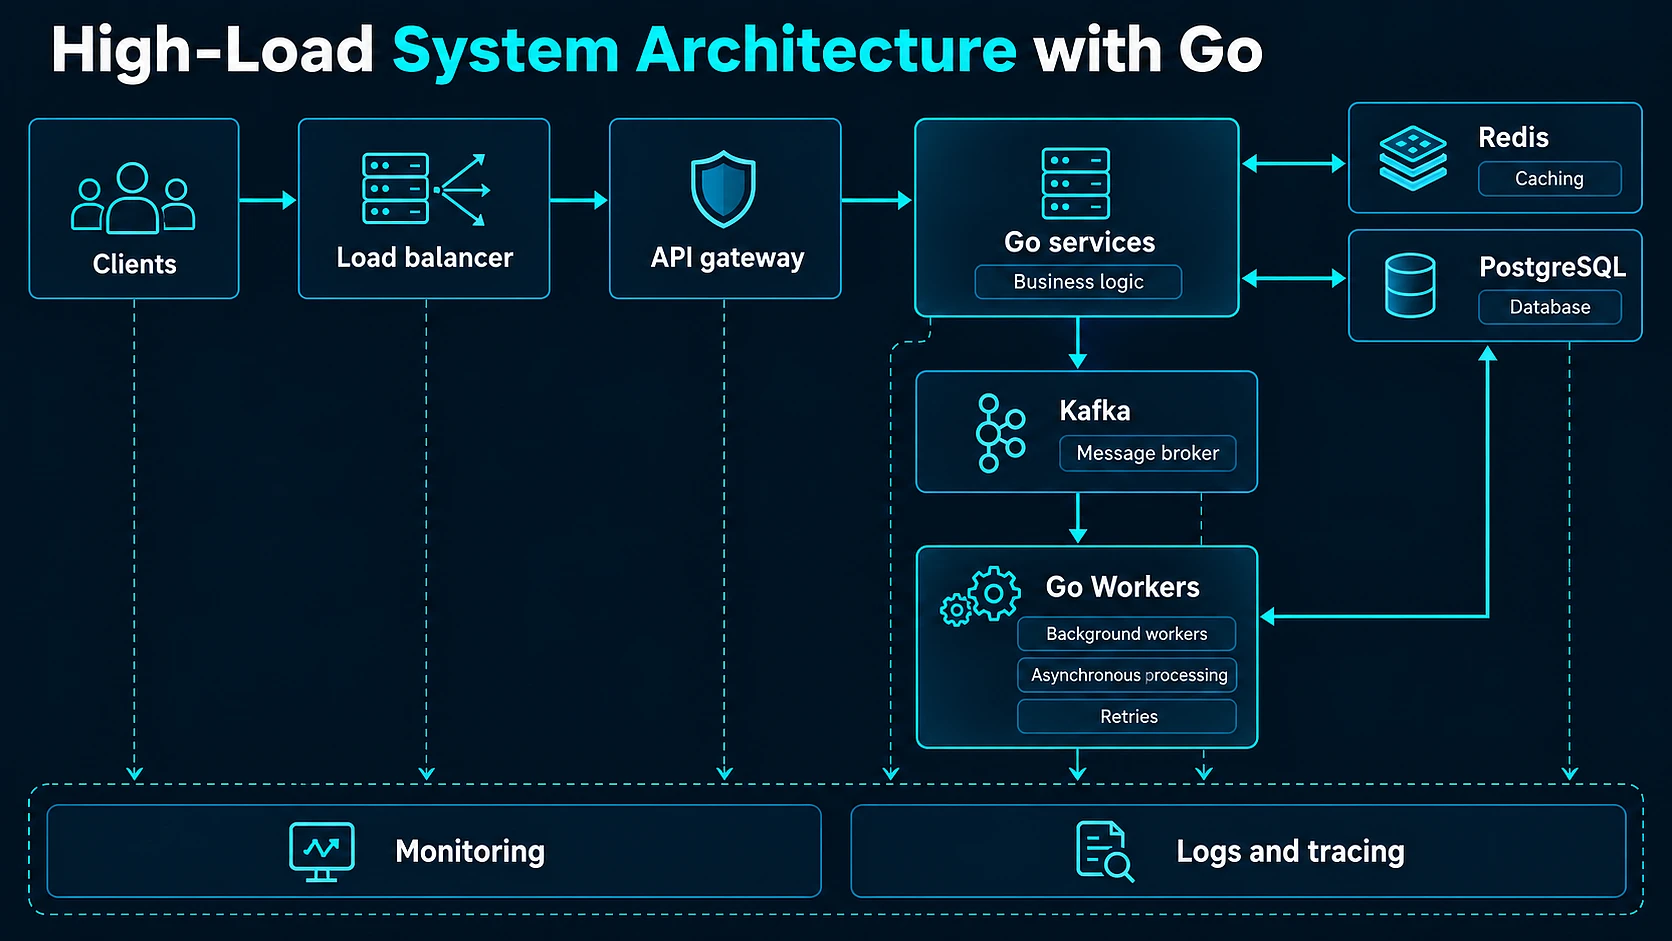Click the Business logic tag
Viewport: 1672px width, 941px height.
(x=1078, y=282)
